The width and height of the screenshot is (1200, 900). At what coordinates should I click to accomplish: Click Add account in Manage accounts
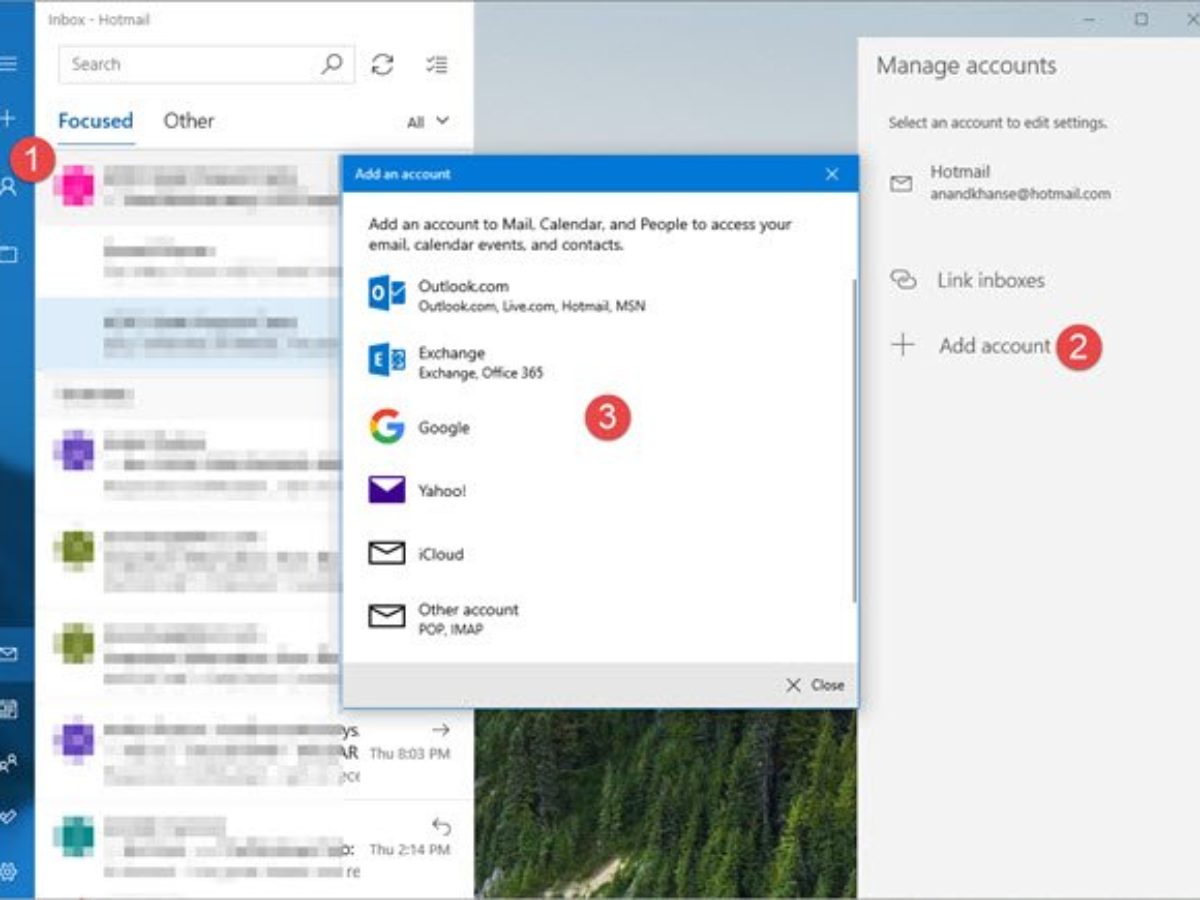[x=971, y=346]
